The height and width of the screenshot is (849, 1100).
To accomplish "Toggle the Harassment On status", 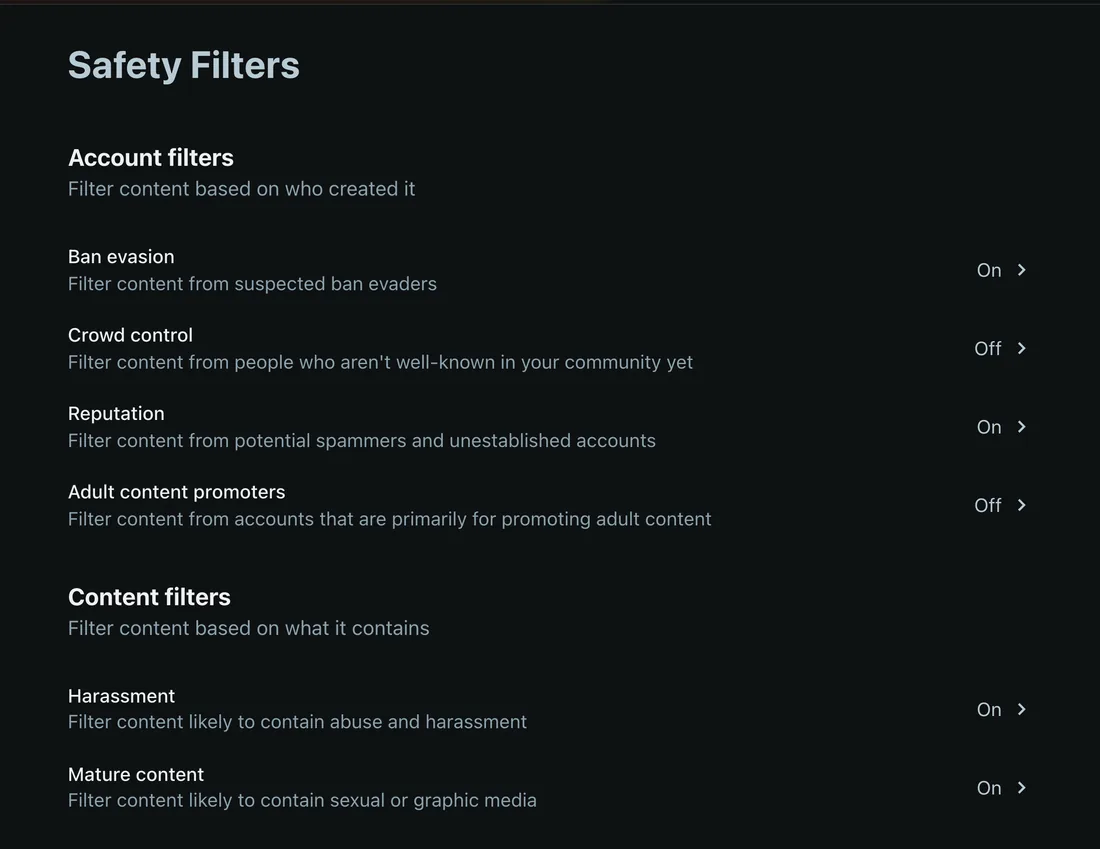I will pos(989,709).
